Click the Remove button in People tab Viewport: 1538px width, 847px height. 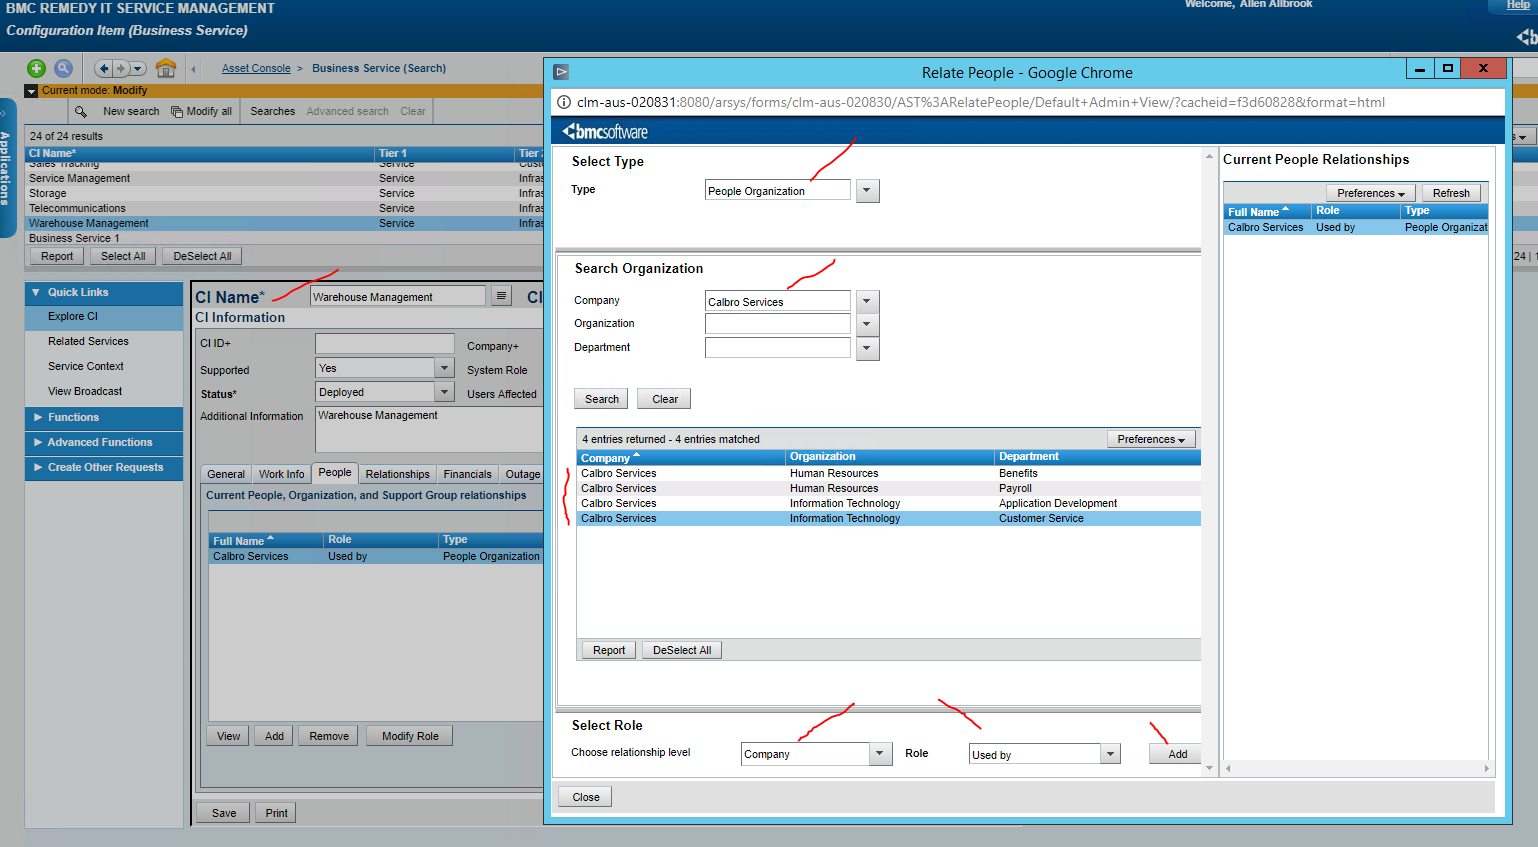[329, 736]
